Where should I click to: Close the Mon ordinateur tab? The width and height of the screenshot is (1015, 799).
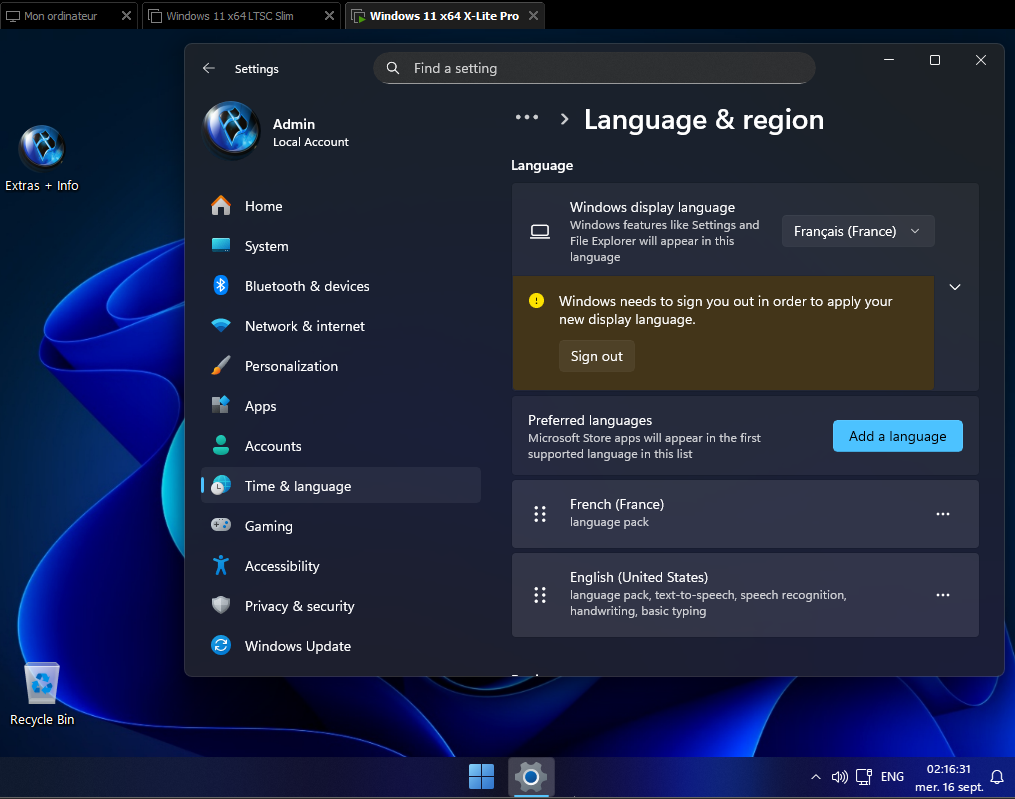(127, 16)
